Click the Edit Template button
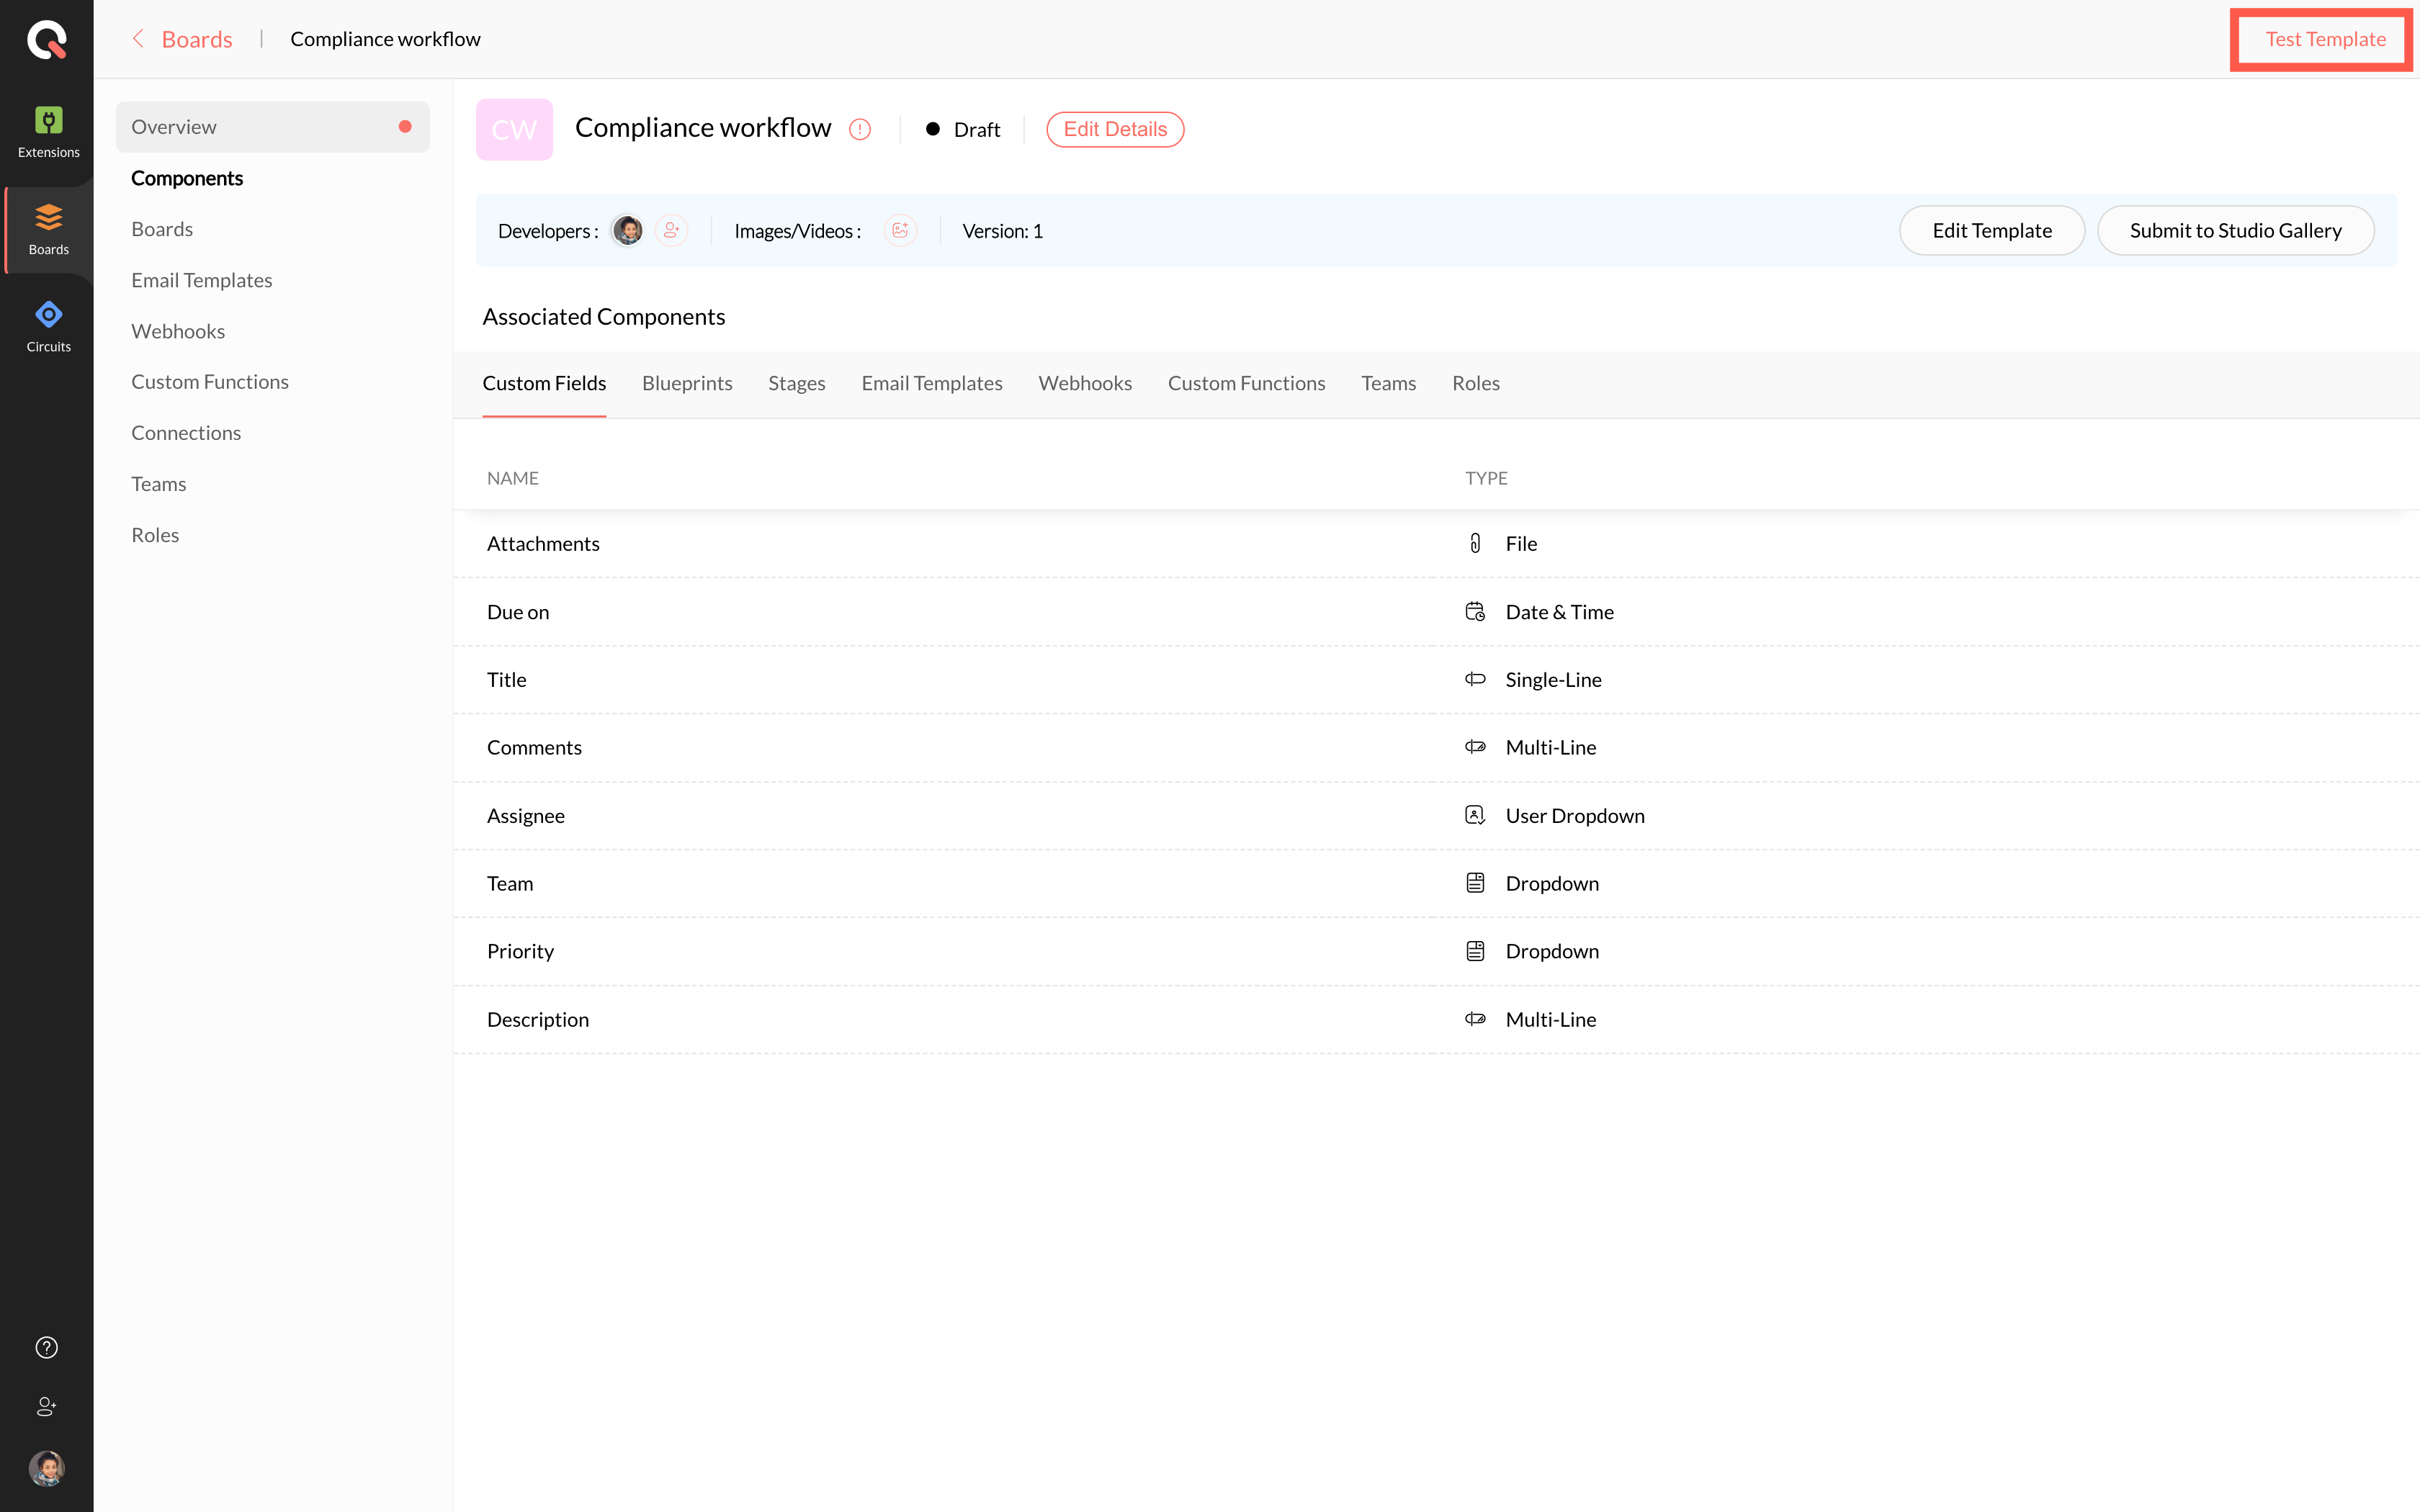2420x1512 pixels. [x=1991, y=230]
